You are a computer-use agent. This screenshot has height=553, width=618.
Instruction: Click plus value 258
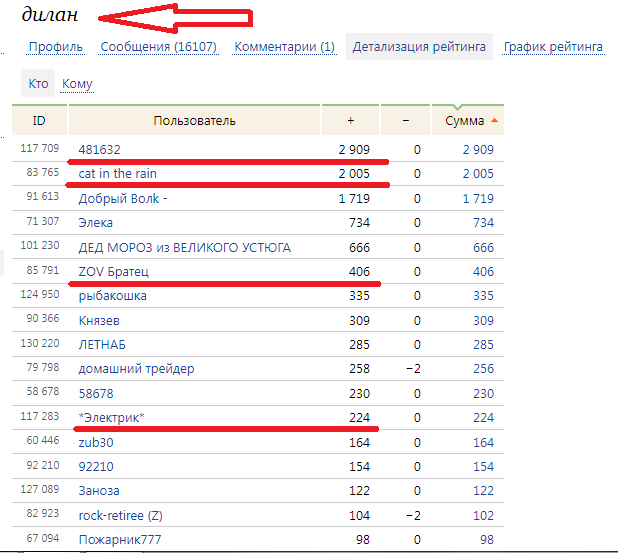tap(359, 369)
